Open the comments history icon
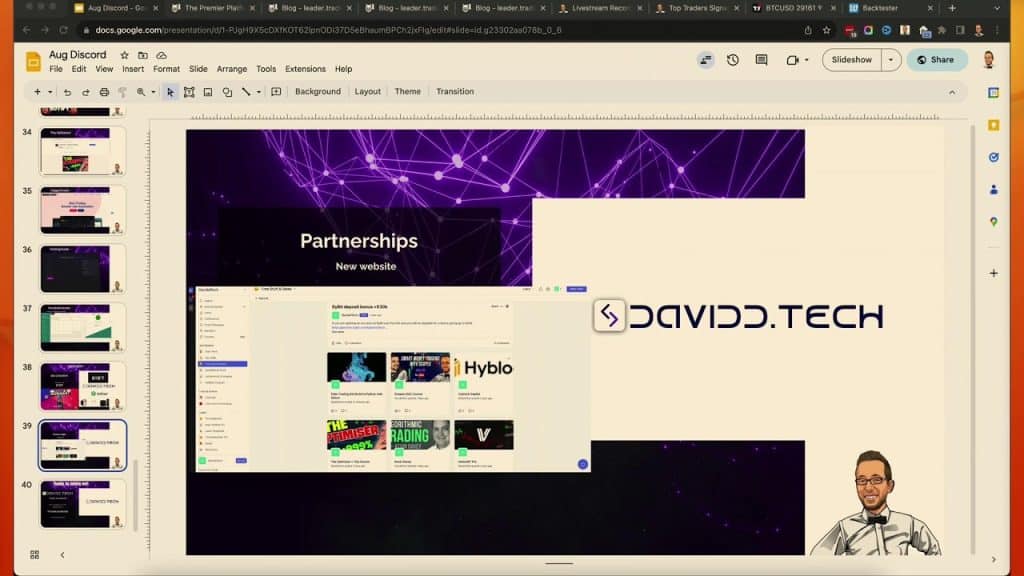The width and height of the screenshot is (1024, 576). pyautogui.click(x=761, y=60)
